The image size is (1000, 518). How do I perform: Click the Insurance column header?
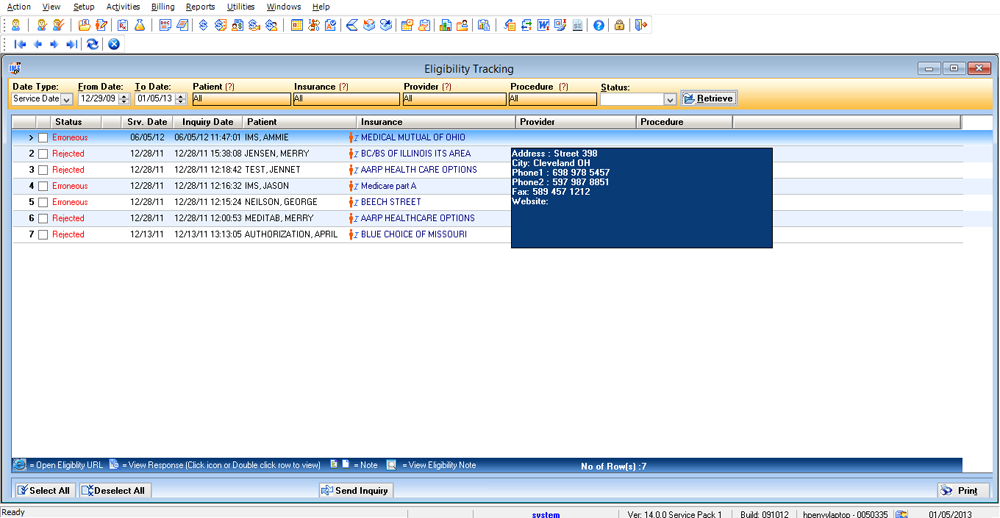436,121
